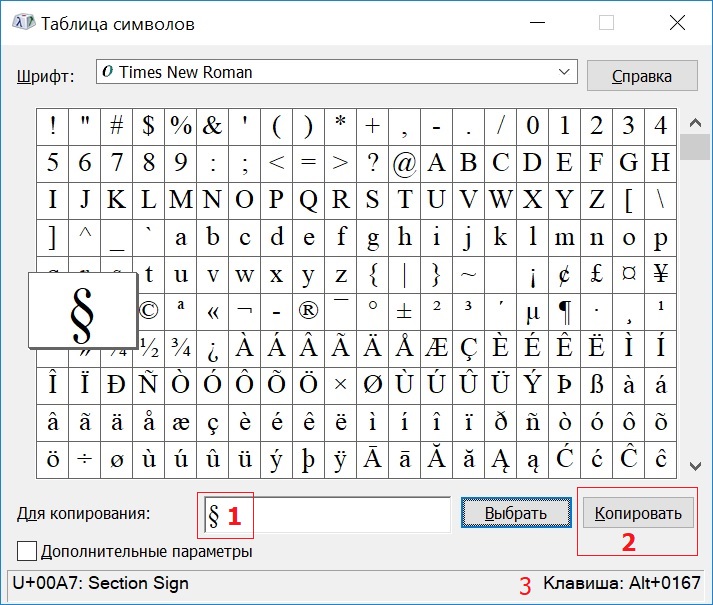The width and height of the screenshot is (713, 605).
Task: Select the one-half ½ fraction cell
Action: pos(148,348)
